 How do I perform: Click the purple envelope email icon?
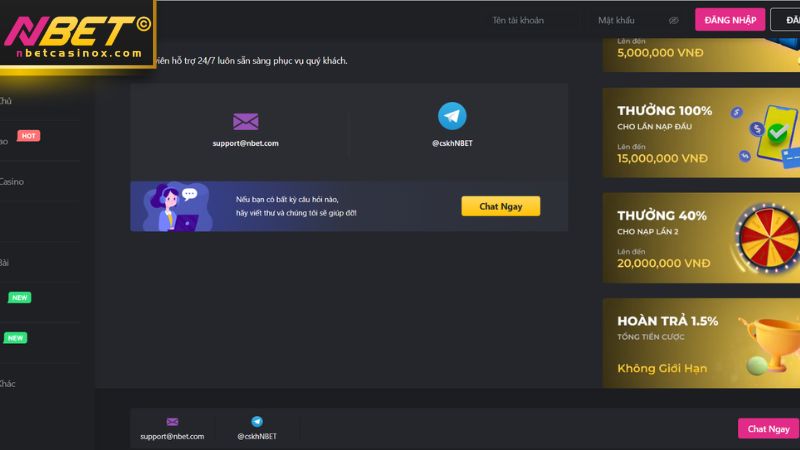[245, 121]
